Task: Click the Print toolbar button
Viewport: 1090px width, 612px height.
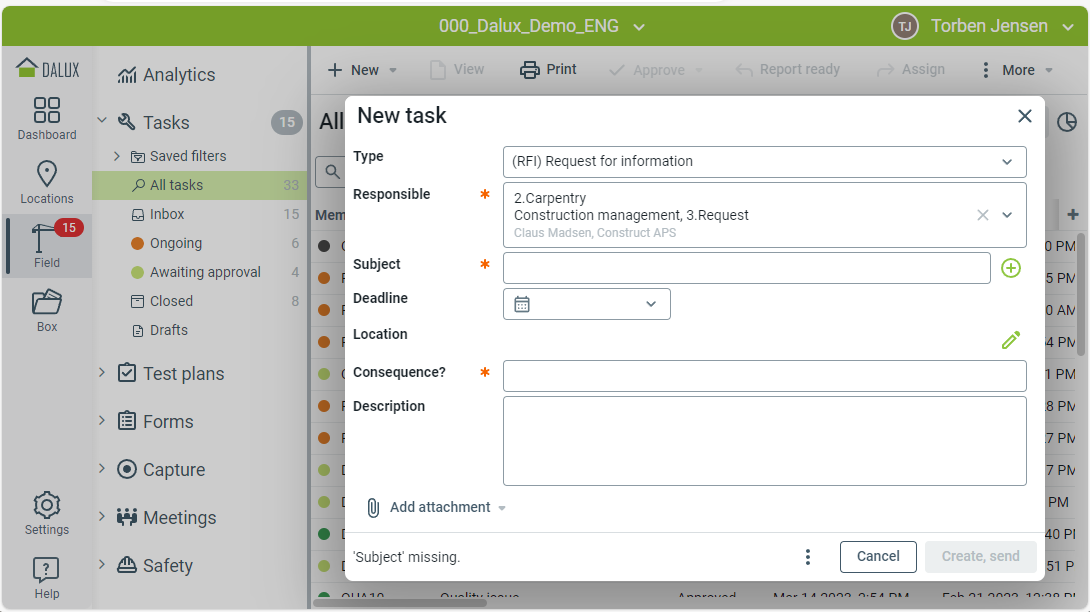Action: pyautogui.click(x=549, y=70)
